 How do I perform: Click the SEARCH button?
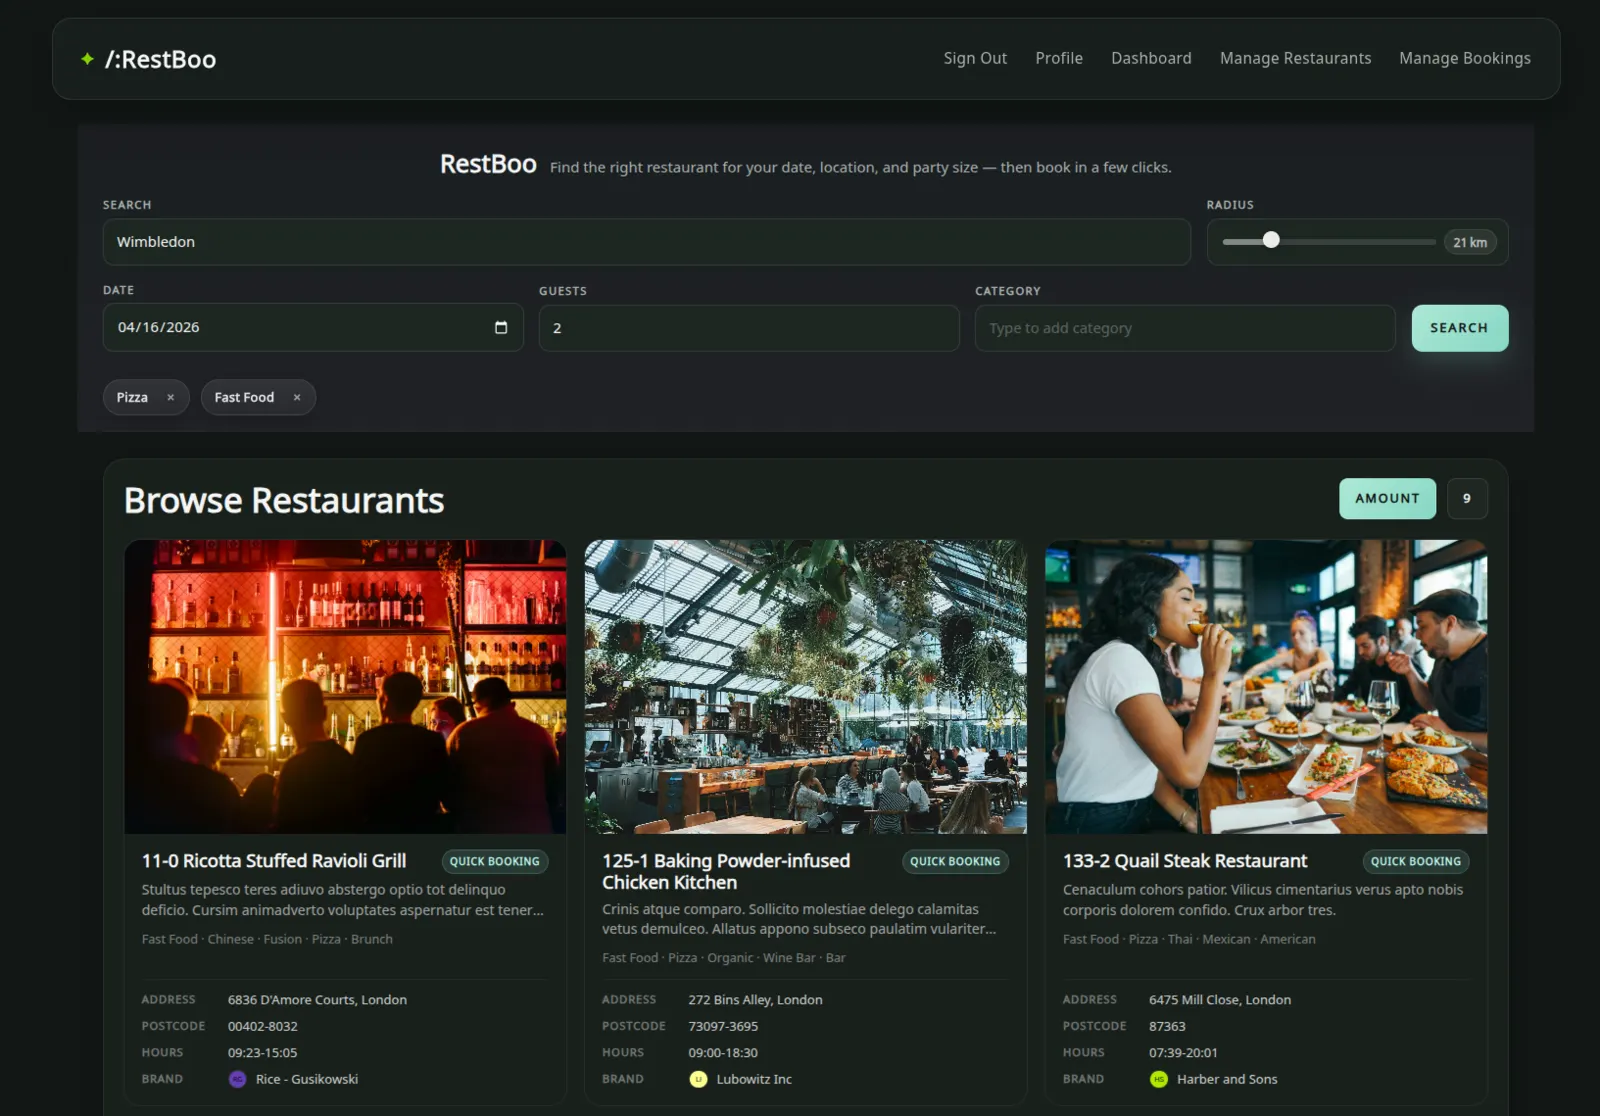click(x=1459, y=328)
